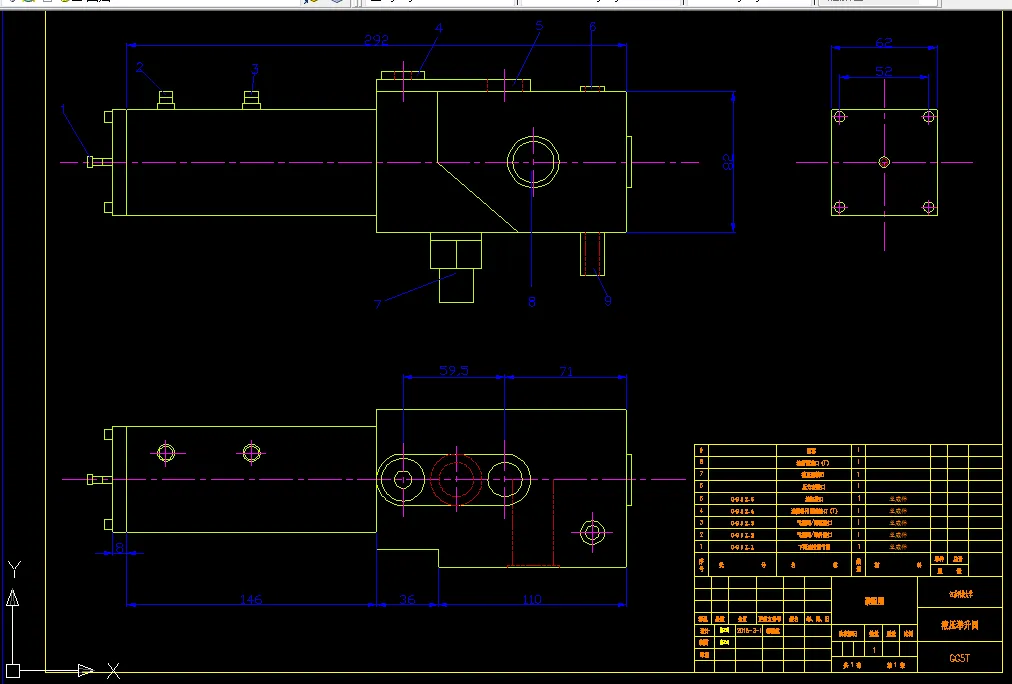The image size is (1012, 684).
Task: Select the red circle in bottom view
Action: (456, 479)
